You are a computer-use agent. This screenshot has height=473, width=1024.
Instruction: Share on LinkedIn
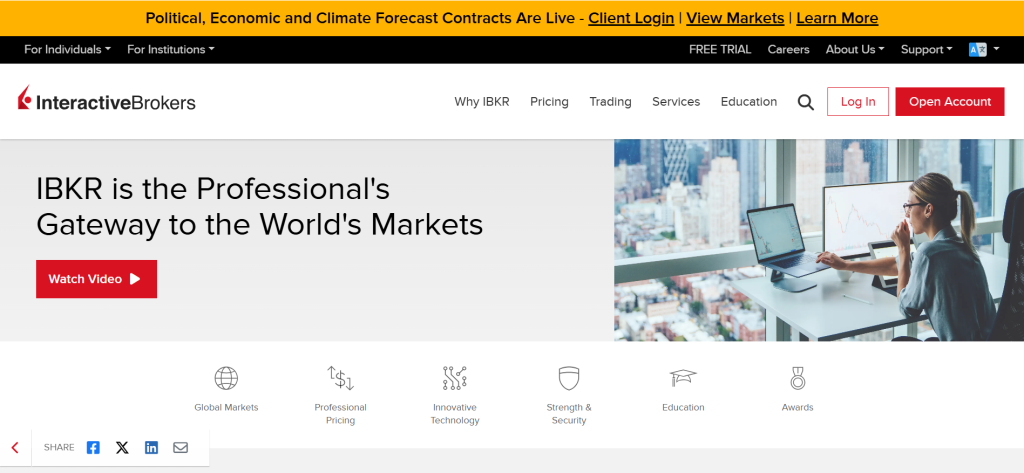pos(152,448)
